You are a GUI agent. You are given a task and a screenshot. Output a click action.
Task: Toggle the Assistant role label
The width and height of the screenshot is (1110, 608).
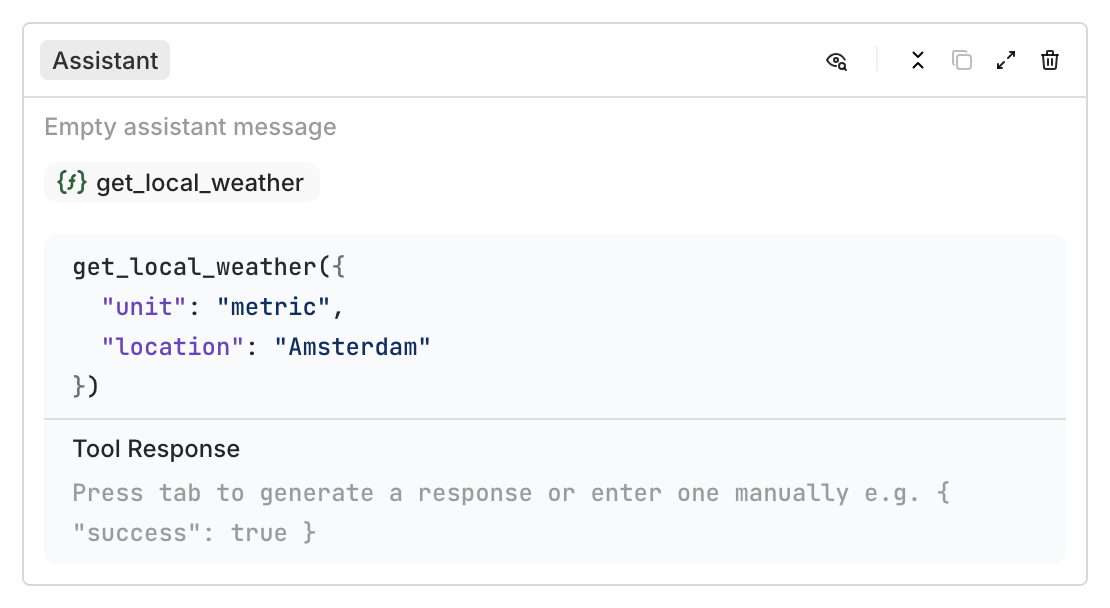(x=105, y=60)
